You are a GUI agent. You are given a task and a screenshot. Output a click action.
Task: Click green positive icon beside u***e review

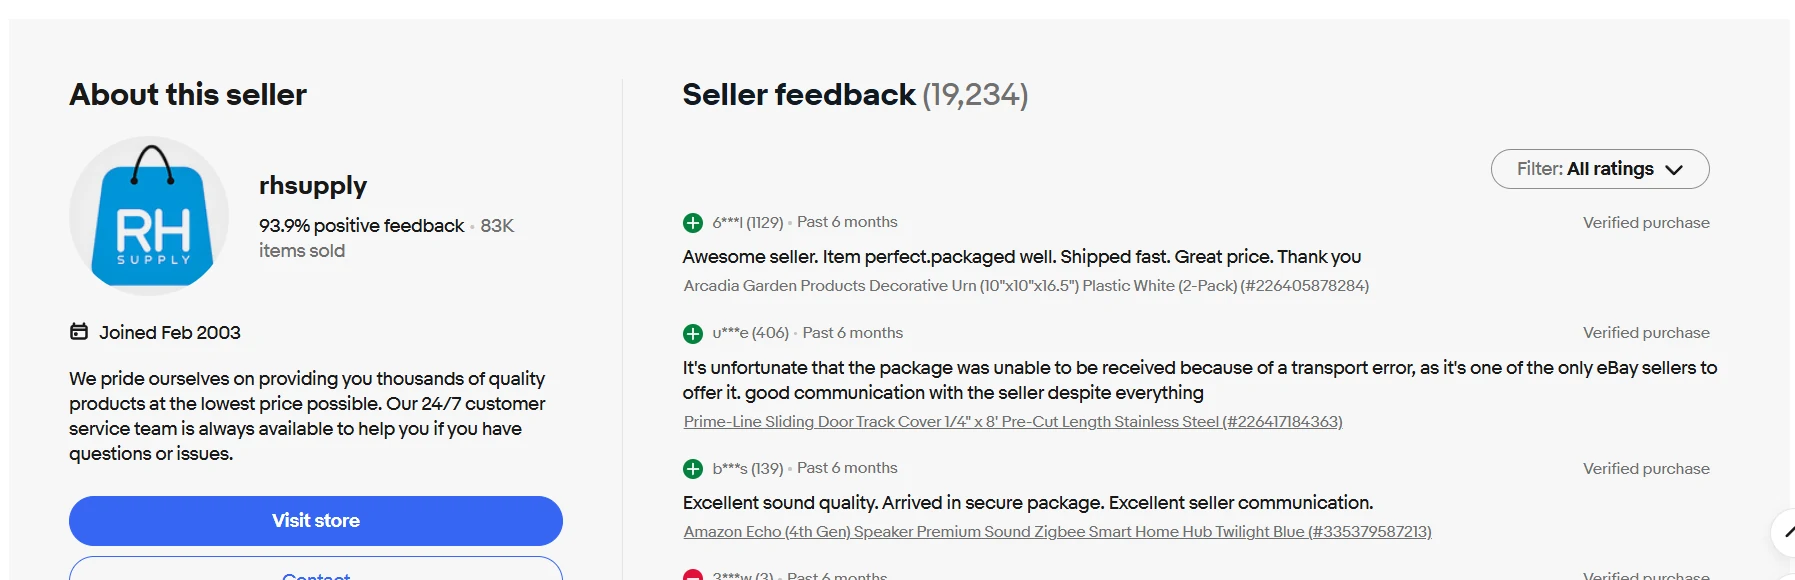pyautogui.click(x=693, y=334)
